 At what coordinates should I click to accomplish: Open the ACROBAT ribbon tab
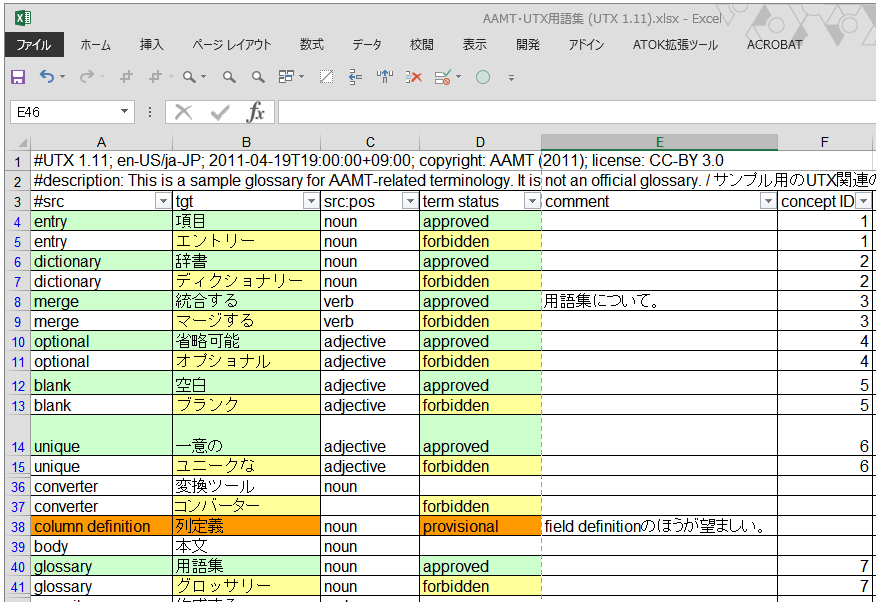pos(774,45)
